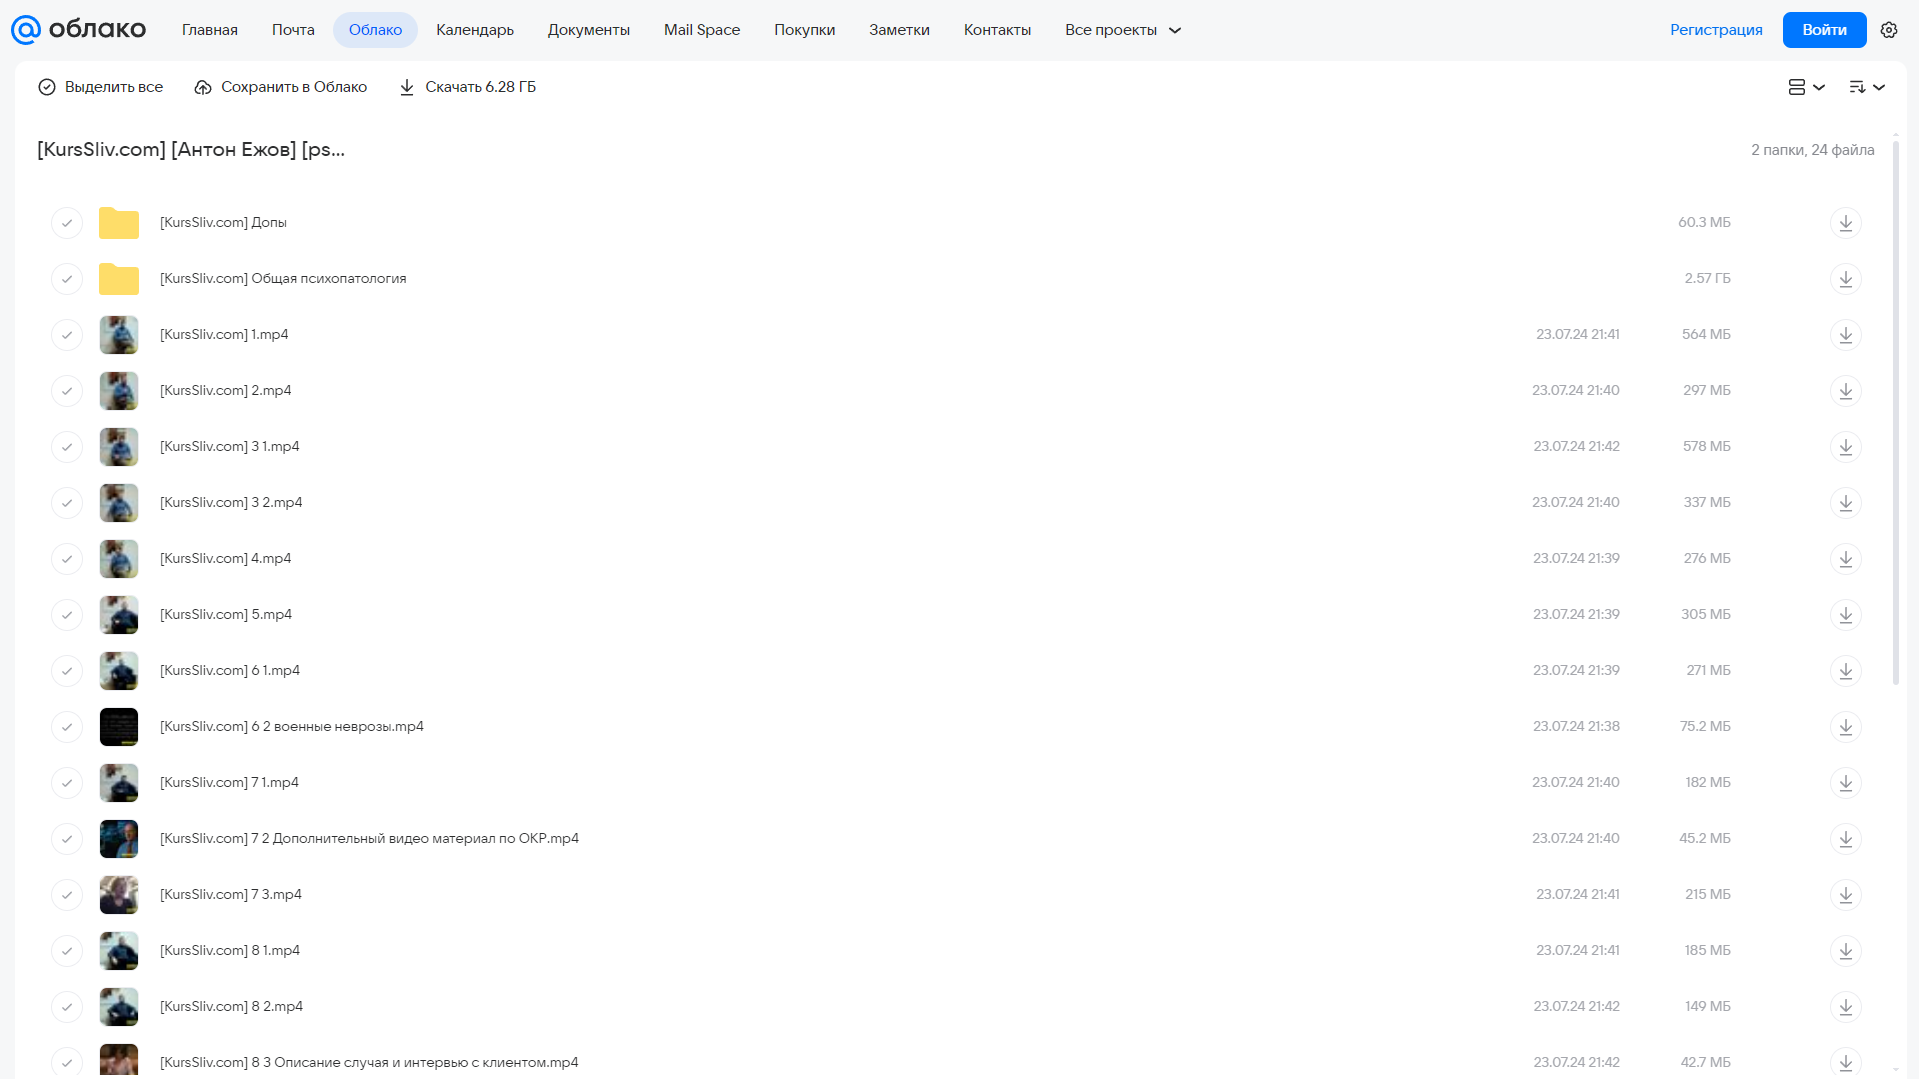Viewport: 1919px width, 1079px height.
Task: Download the 4.mp4 file via its icon
Action: coord(1845,559)
